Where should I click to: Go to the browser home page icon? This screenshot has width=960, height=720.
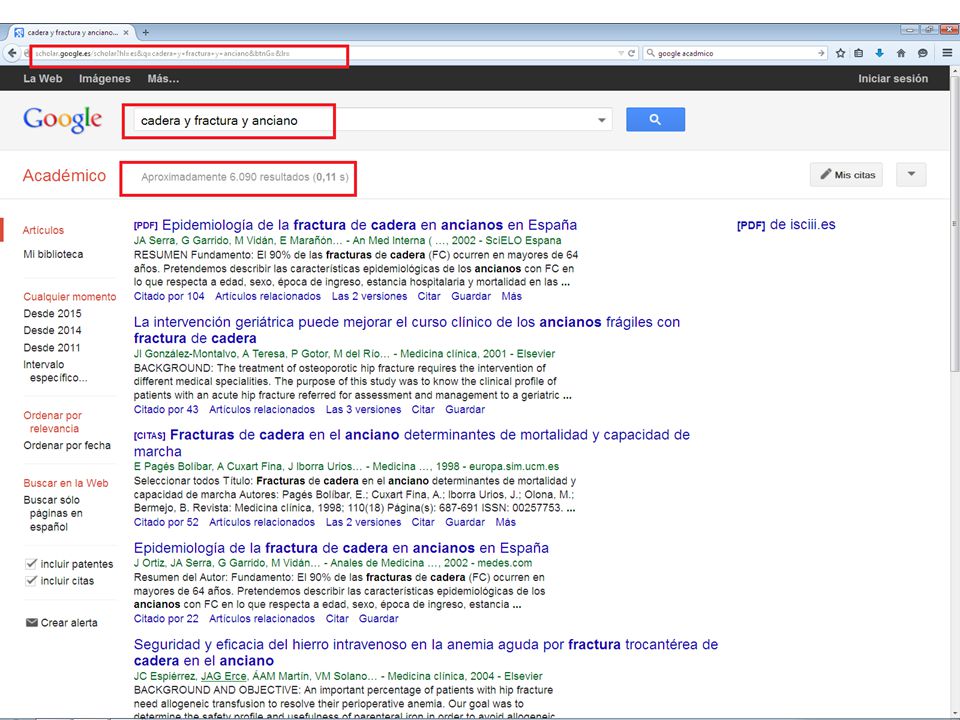click(x=901, y=53)
